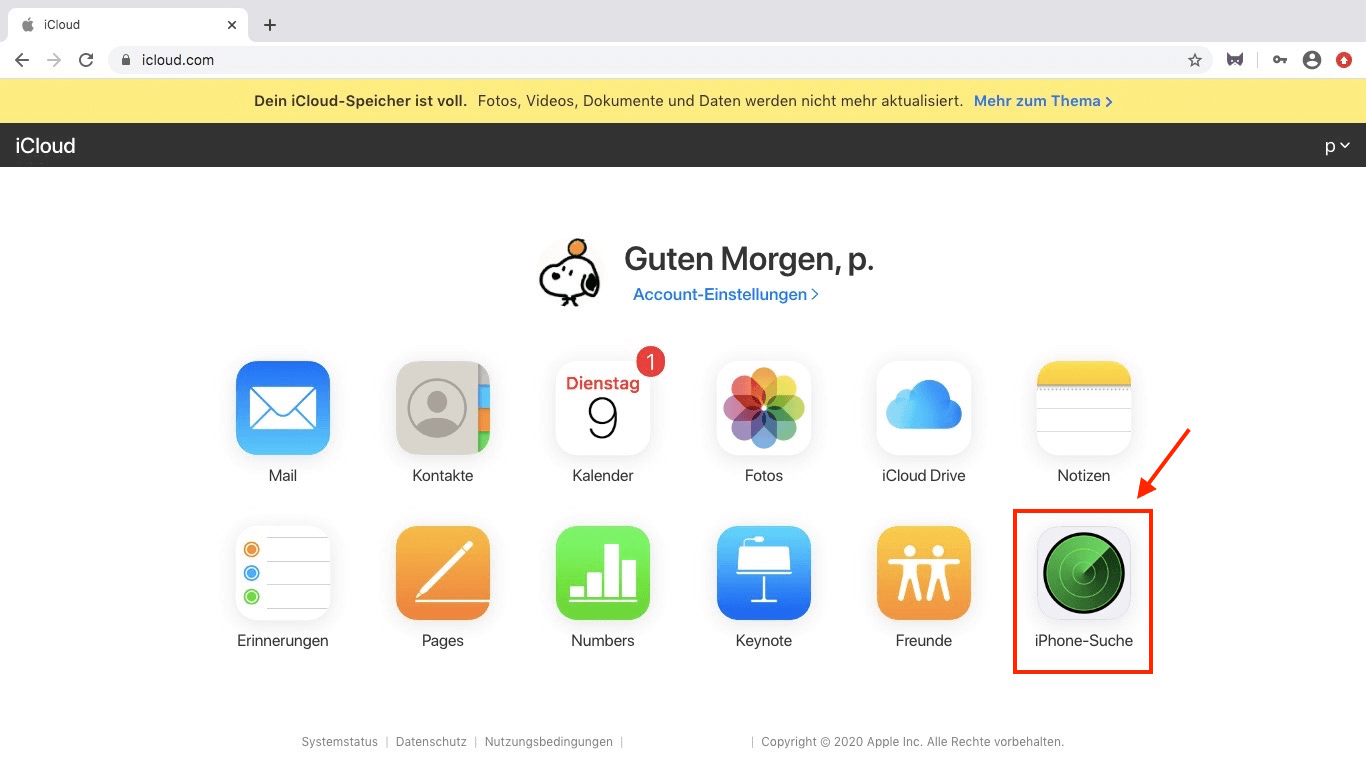The height and width of the screenshot is (768, 1366).
Task: Open the Freunde app icon
Action: click(x=924, y=573)
